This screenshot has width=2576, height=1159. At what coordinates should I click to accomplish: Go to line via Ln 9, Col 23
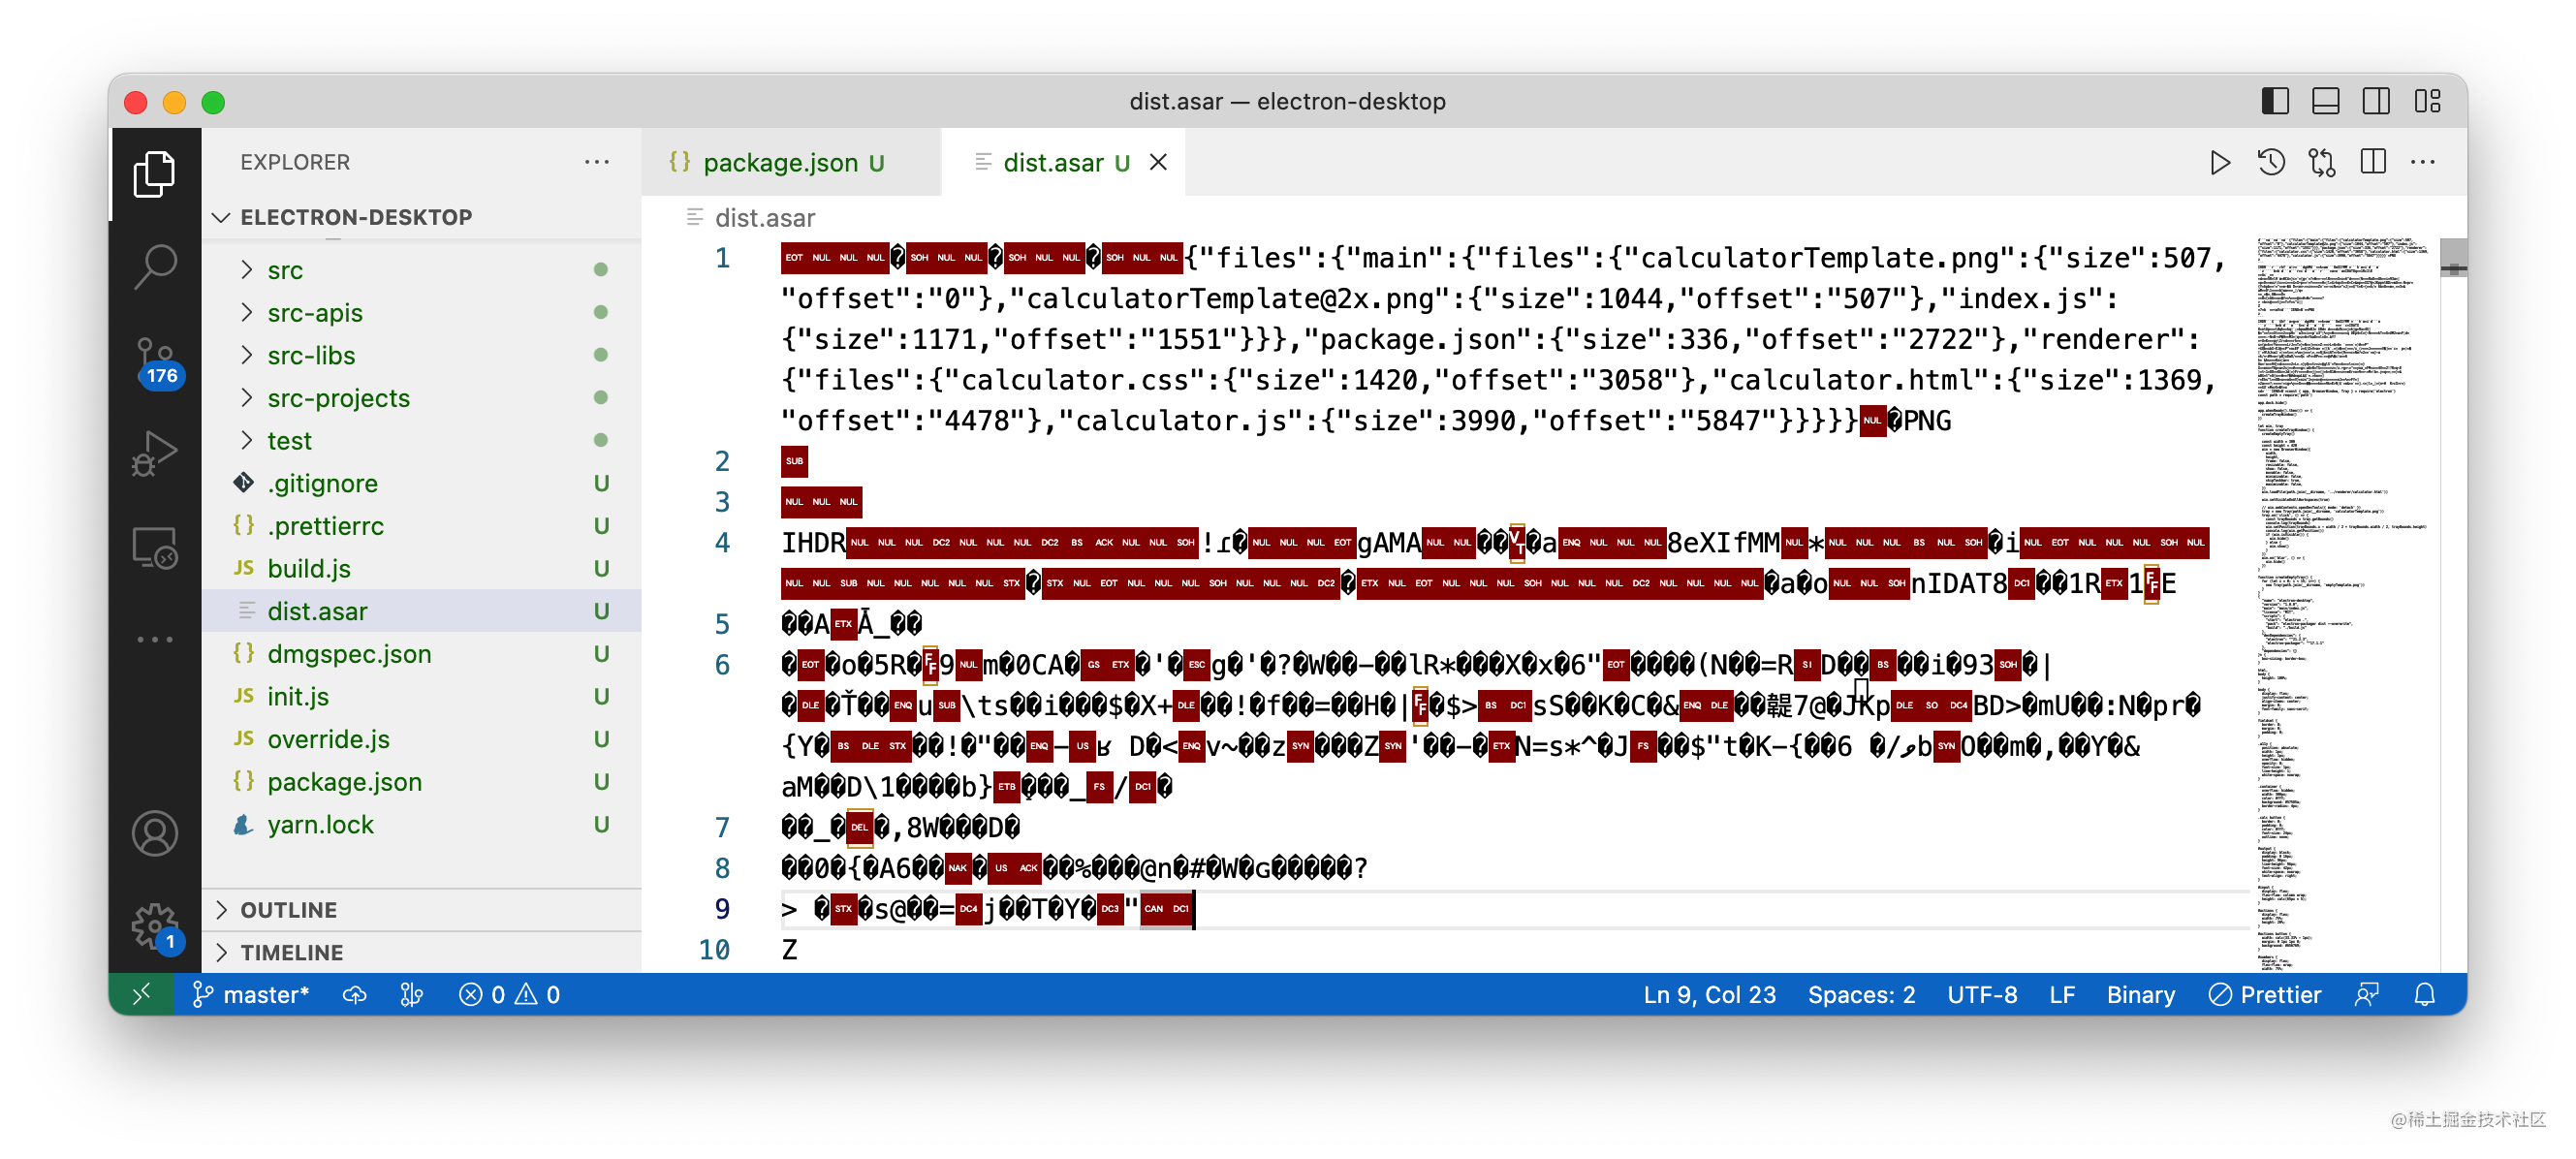(x=1710, y=994)
